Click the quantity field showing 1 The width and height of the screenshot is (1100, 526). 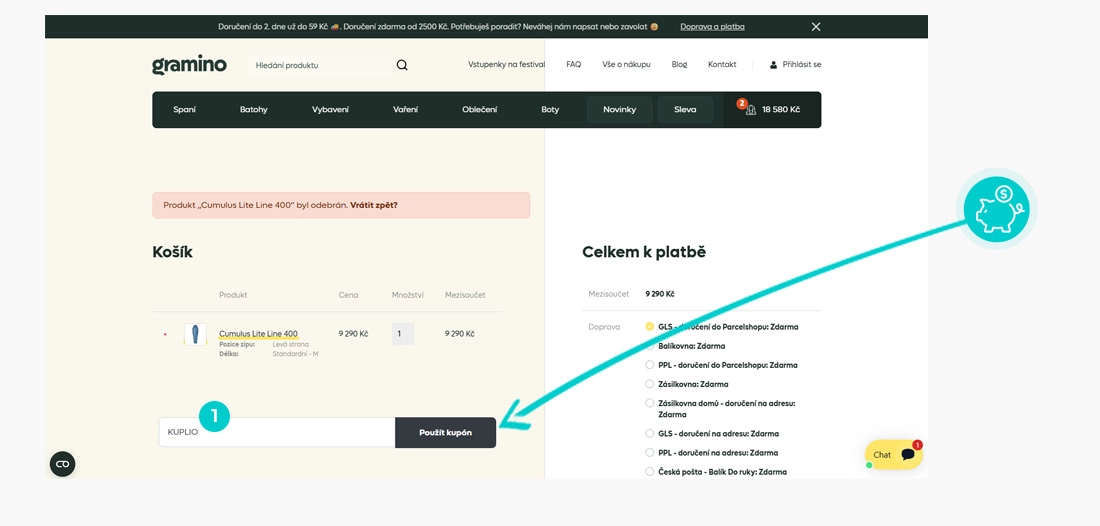pos(403,334)
